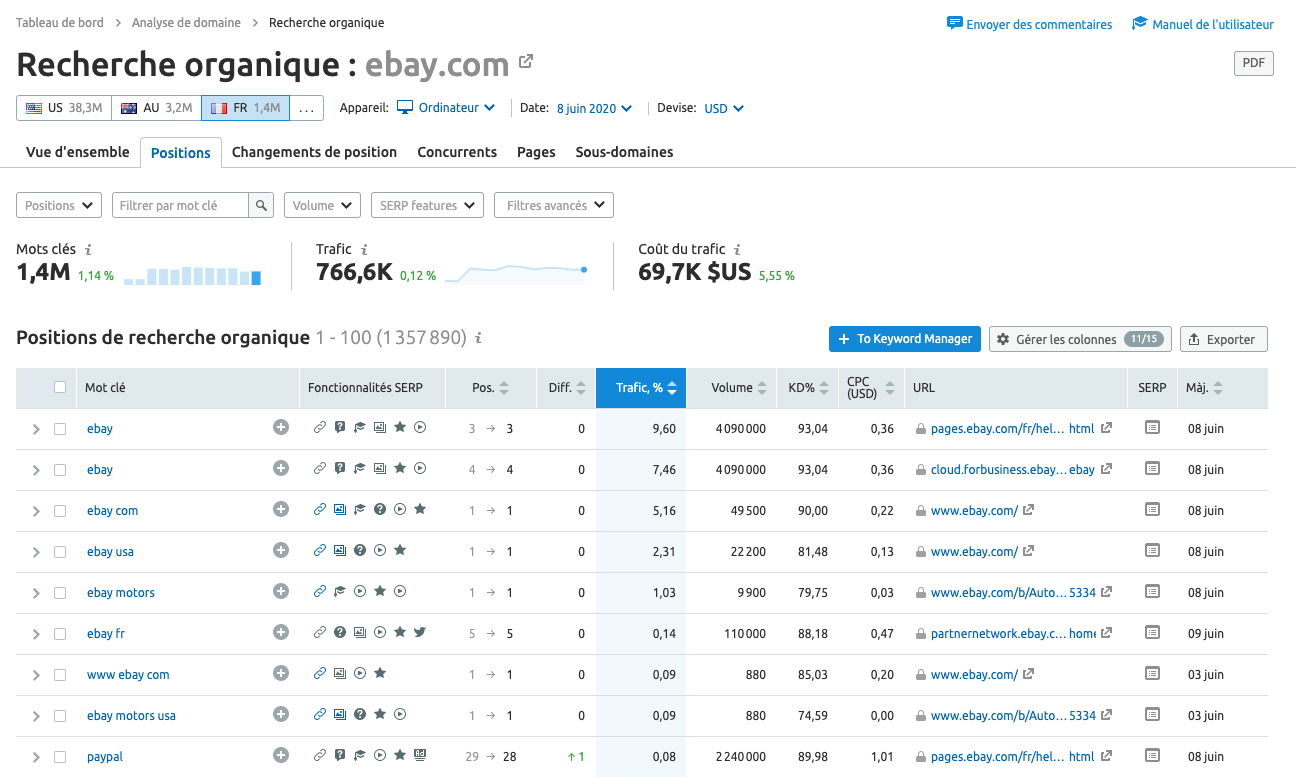Image resolution: width=1296 pixels, height=777 pixels.
Task: Click the To Keyword Manager button
Action: pos(904,339)
